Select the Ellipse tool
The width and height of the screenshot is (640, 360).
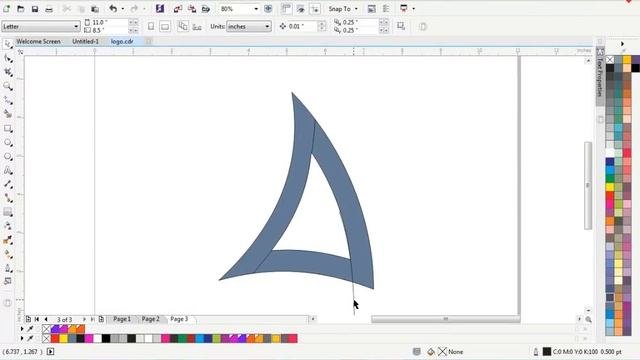tap(8, 142)
